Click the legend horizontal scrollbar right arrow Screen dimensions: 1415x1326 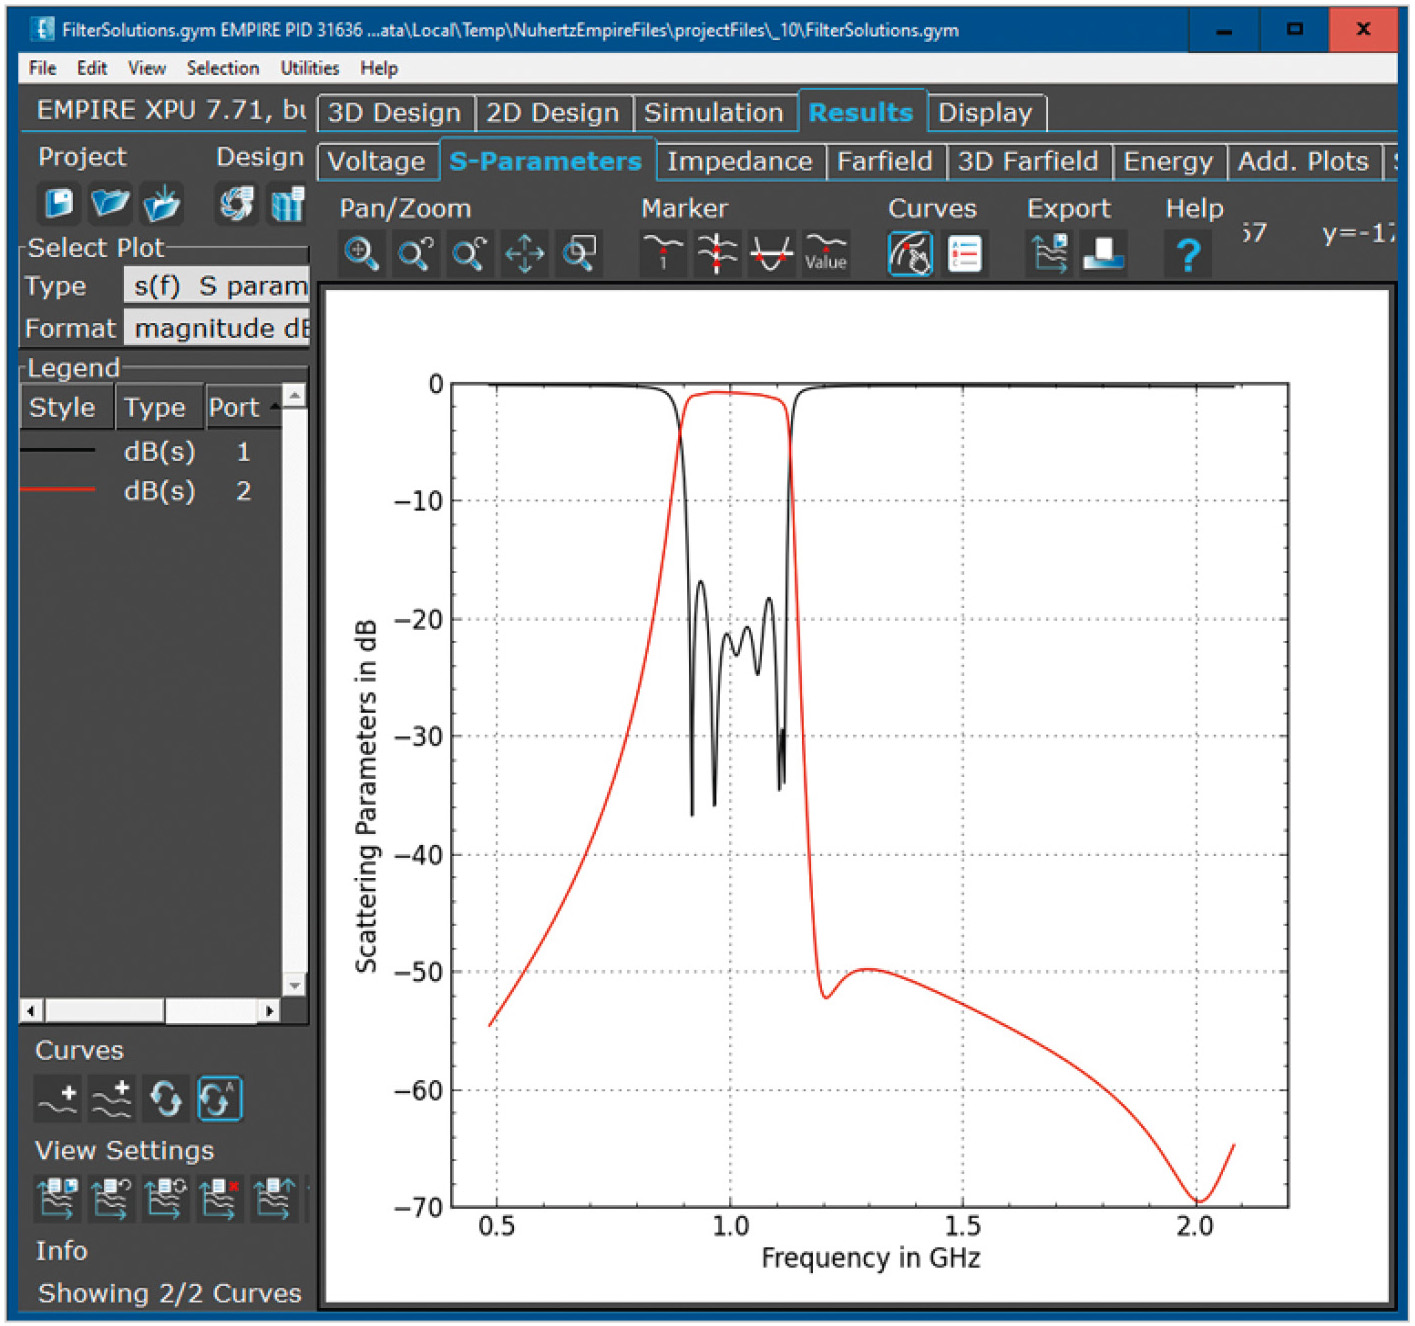(269, 1011)
